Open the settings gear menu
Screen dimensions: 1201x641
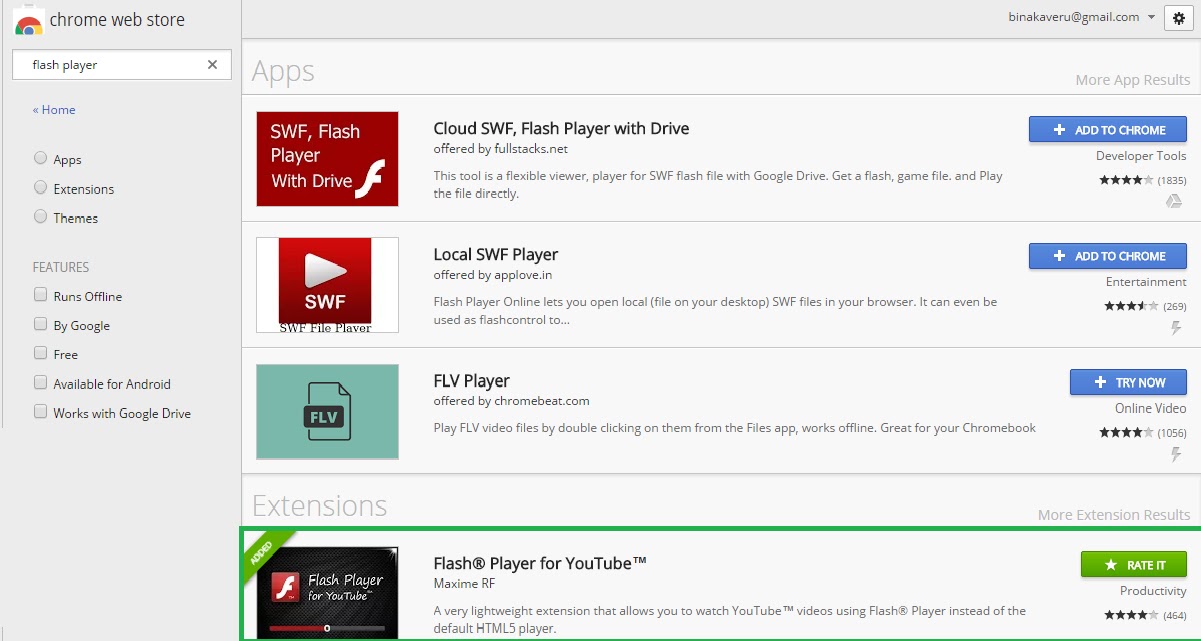1179,17
